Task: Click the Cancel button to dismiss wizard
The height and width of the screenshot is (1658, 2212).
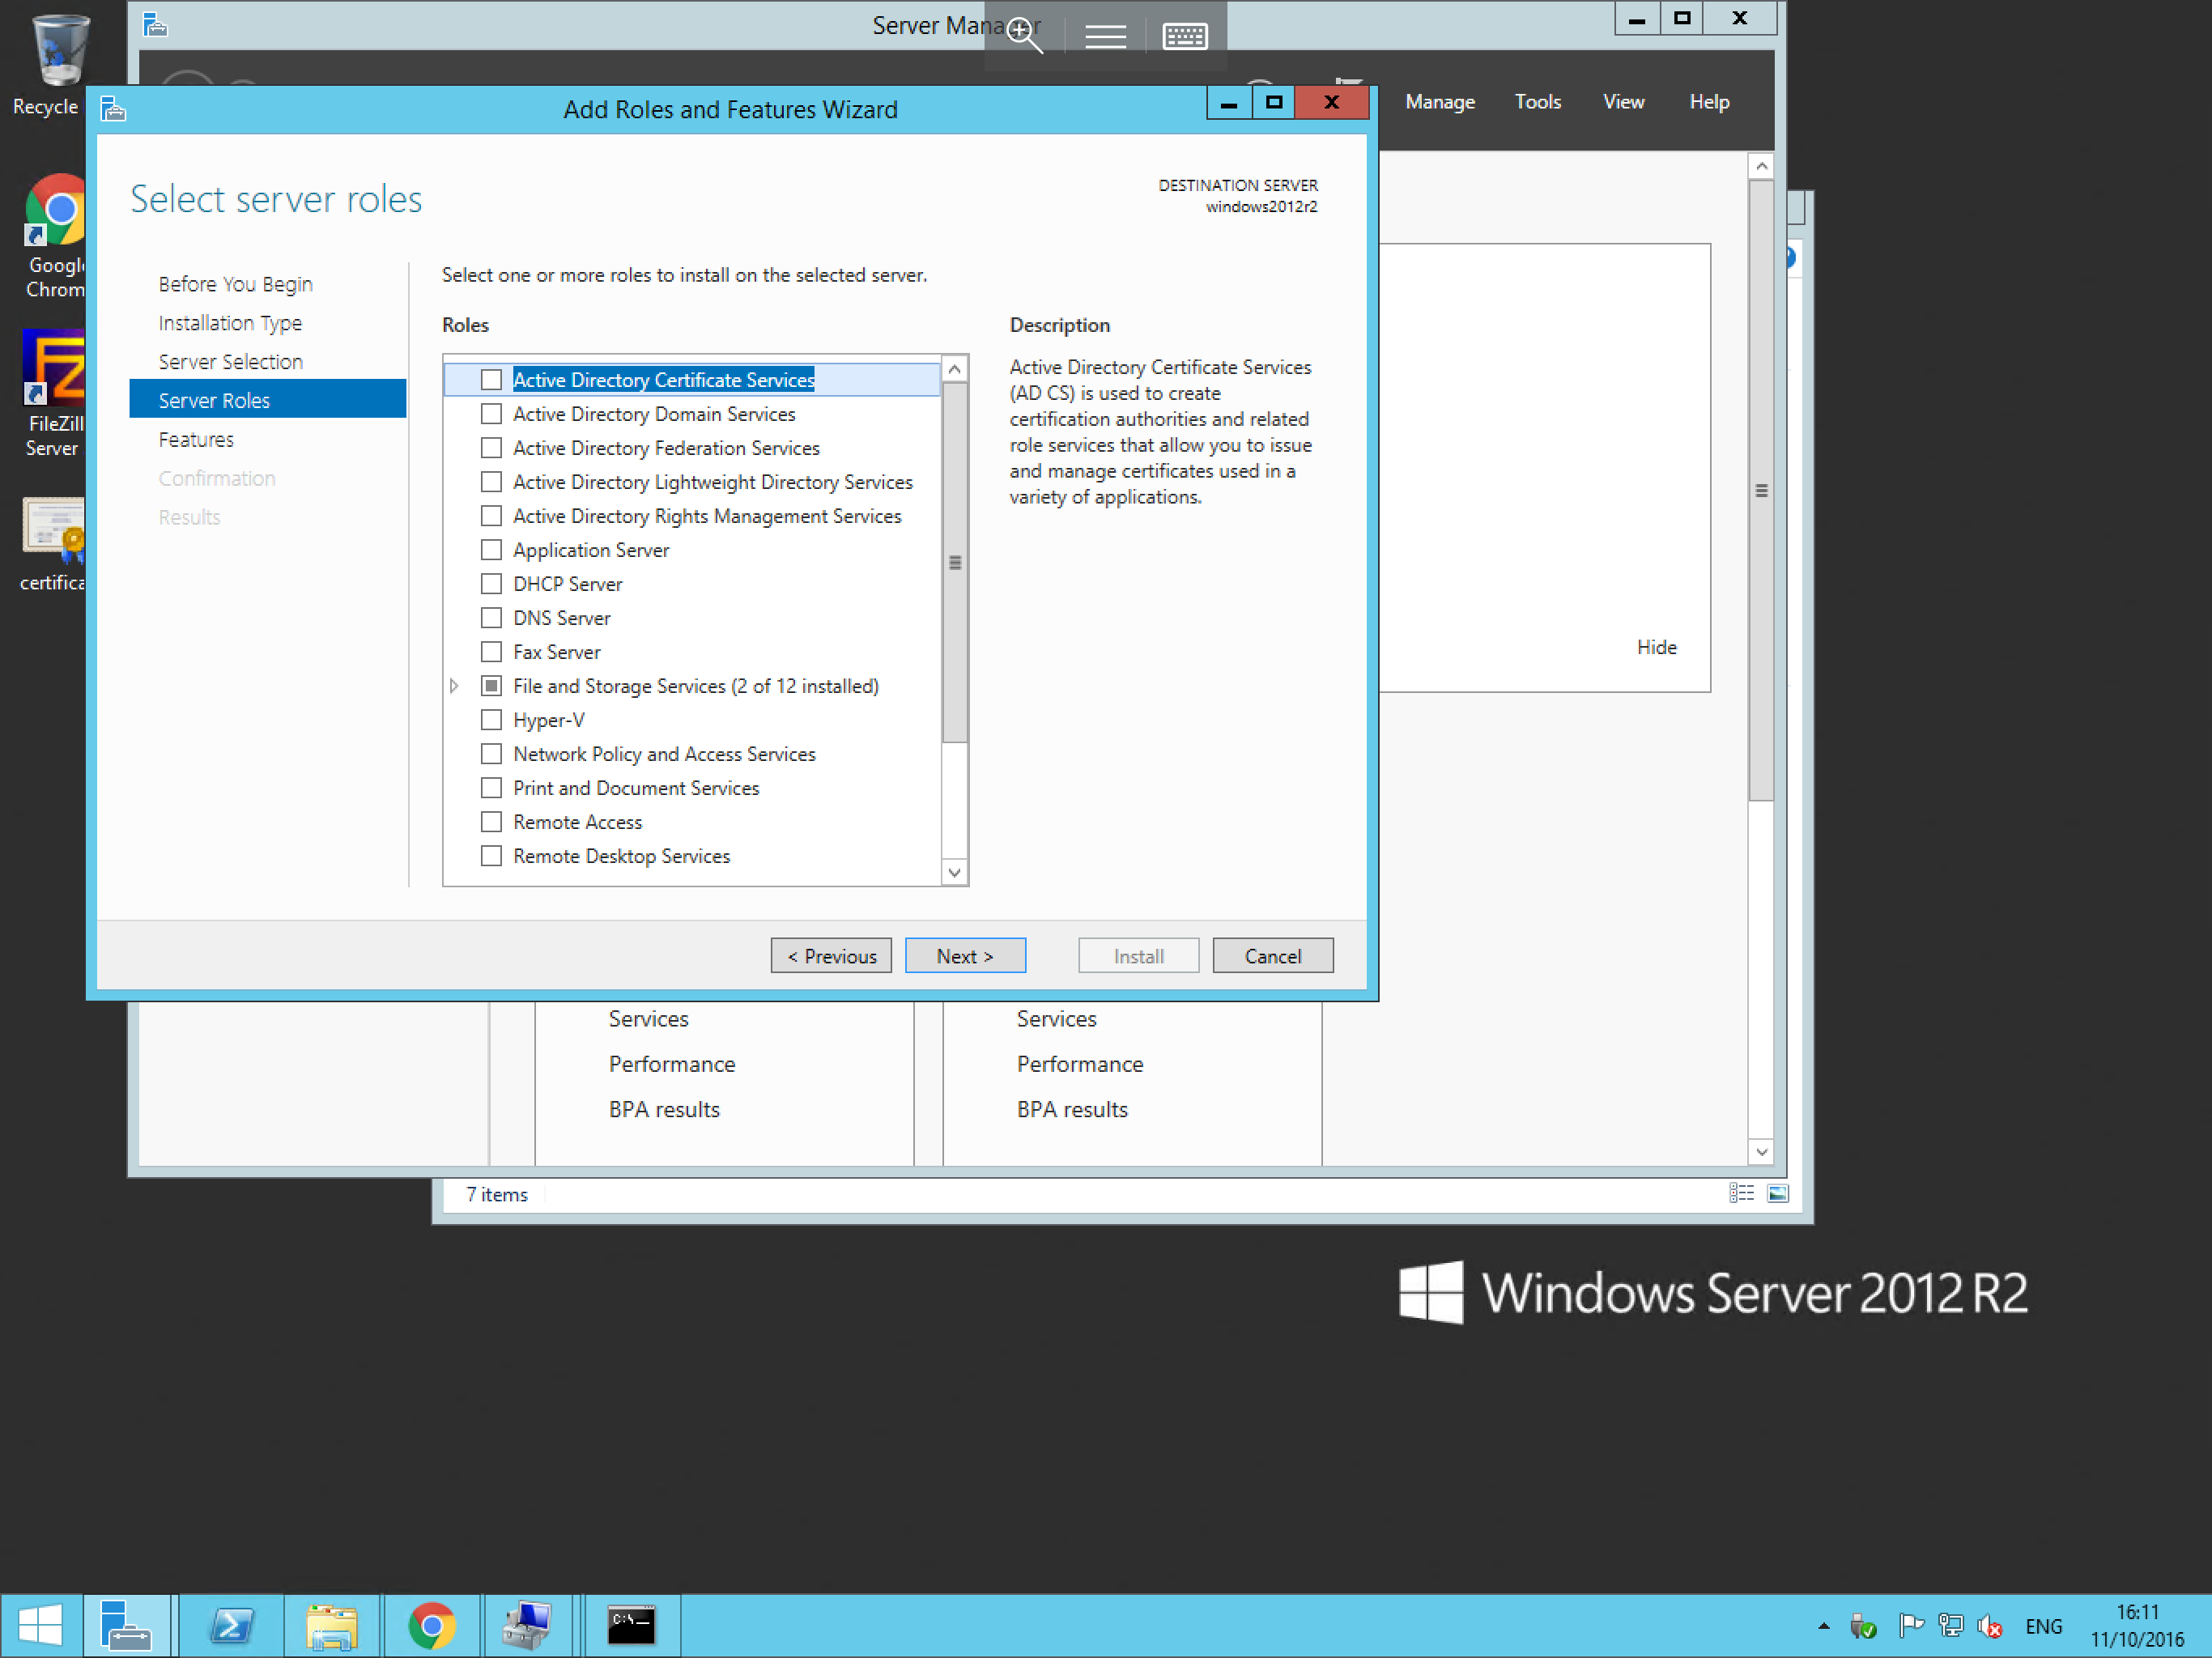Action: click(x=1275, y=954)
